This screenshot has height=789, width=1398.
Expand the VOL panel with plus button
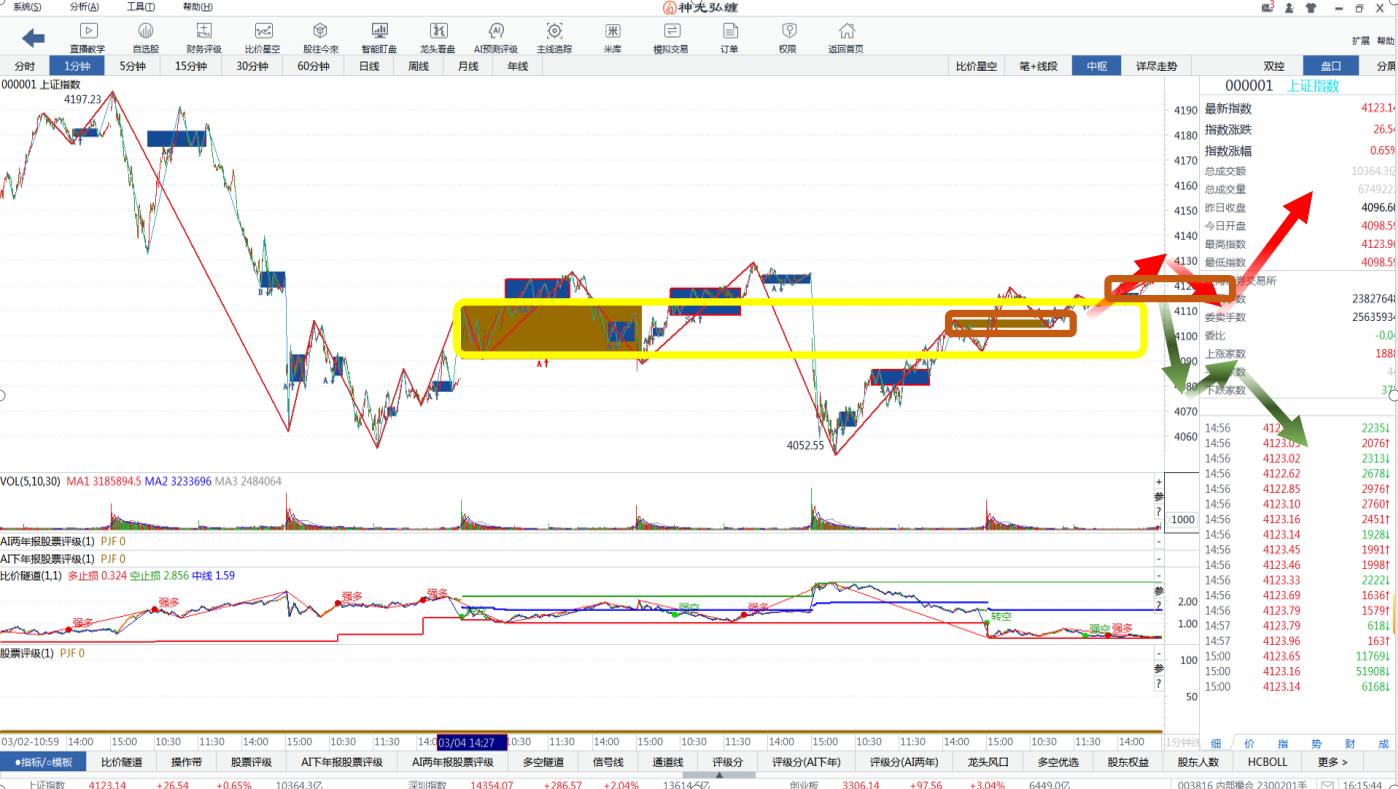[1159, 482]
